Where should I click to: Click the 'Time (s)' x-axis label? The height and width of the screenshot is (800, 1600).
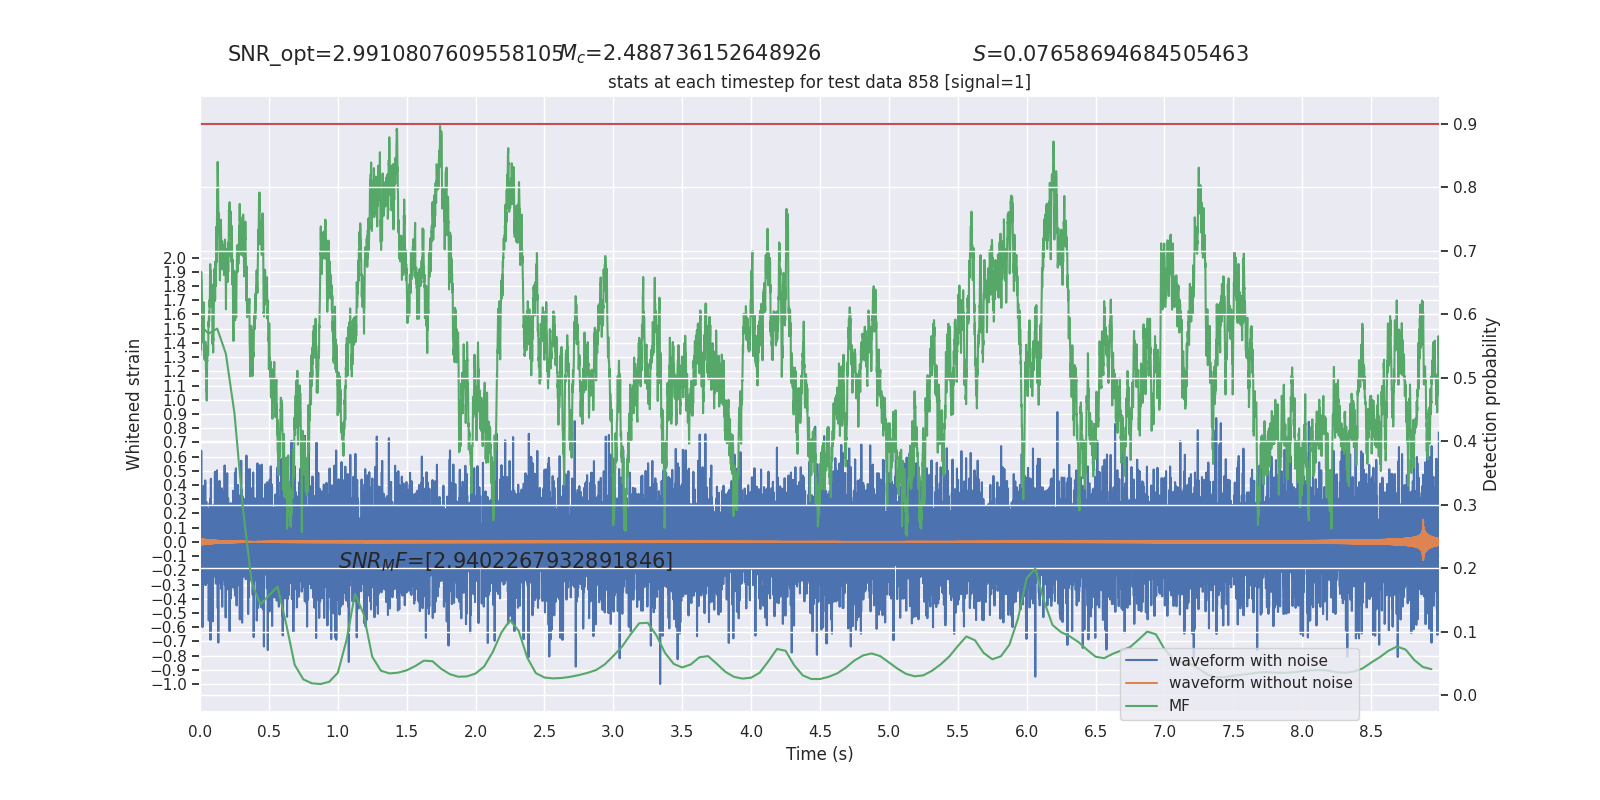click(x=819, y=754)
